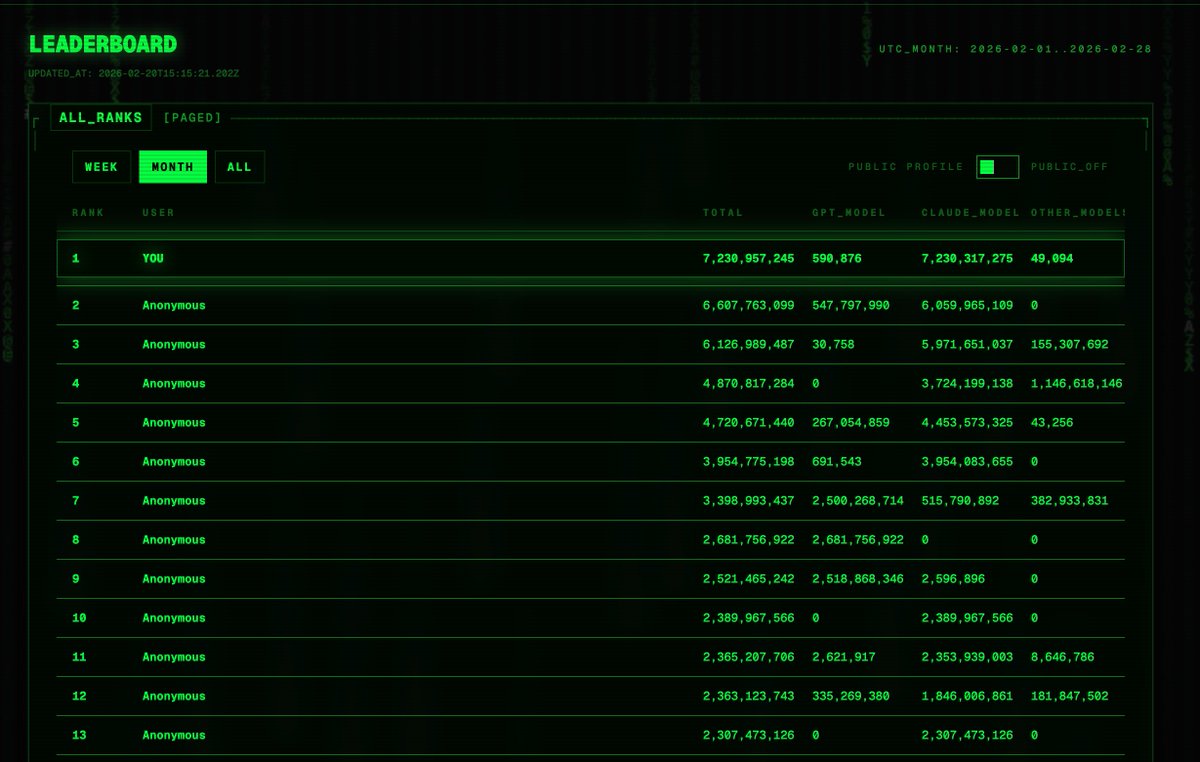Click total value 4,870,817,284
Viewport: 1200px width, 762px height.
click(749, 383)
